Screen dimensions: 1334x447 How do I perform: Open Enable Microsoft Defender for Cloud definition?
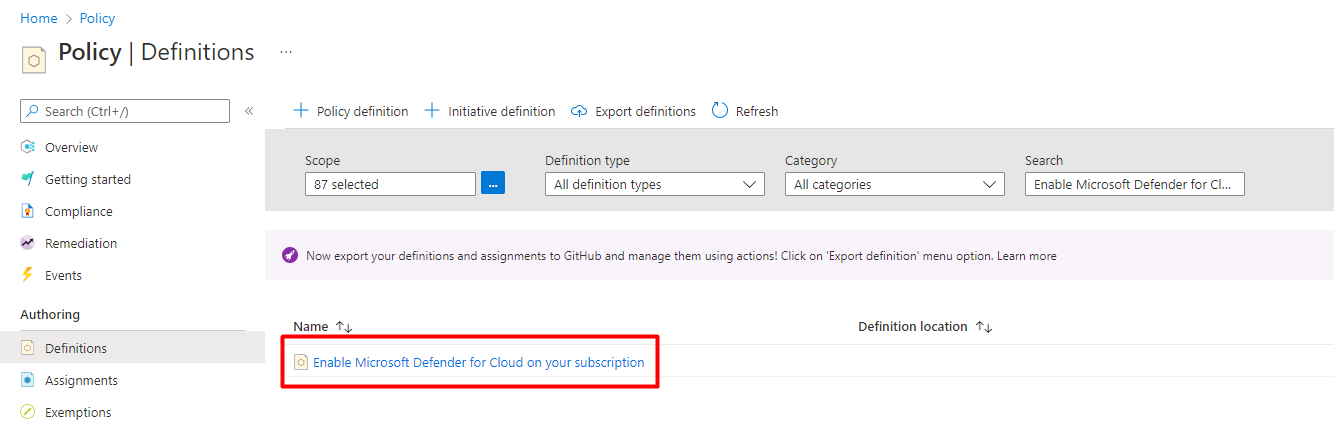click(478, 362)
